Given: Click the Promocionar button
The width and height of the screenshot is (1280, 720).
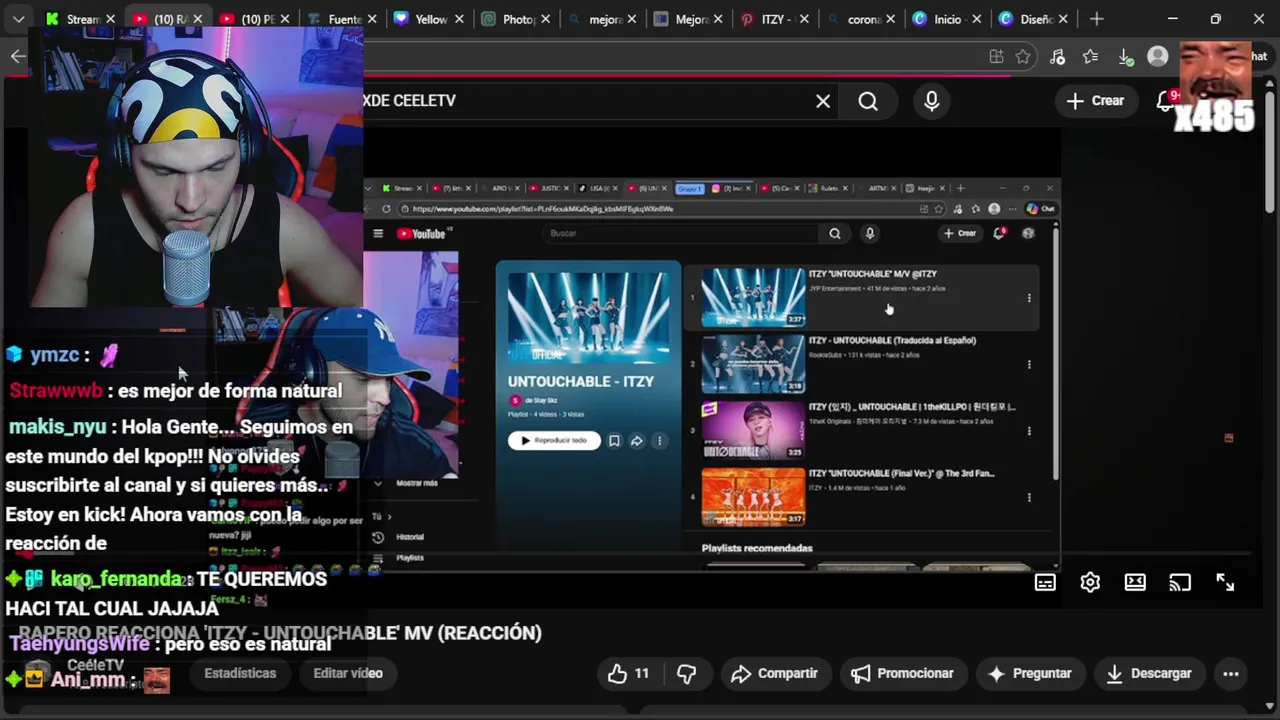Looking at the screenshot, I should pos(902,674).
